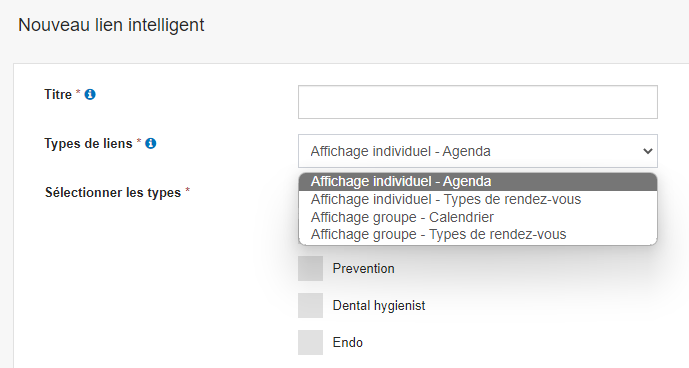The width and height of the screenshot is (689, 368).
Task: Click red asterisk next to Sélectionner les types
Action: coord(188,191)
